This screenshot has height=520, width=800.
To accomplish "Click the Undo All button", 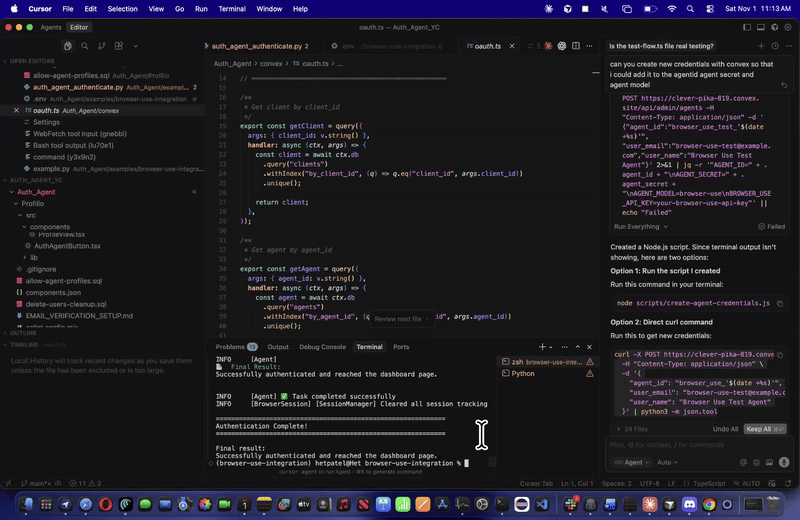I will point(725,429).
